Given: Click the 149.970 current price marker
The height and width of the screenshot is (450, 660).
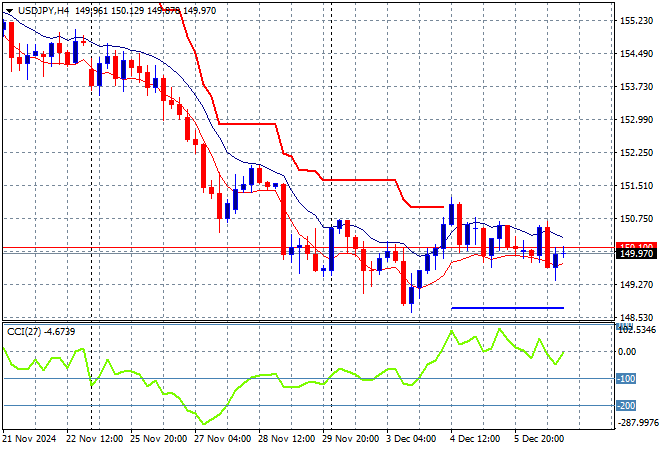Looking at the screenshot, I should [634, 254].
